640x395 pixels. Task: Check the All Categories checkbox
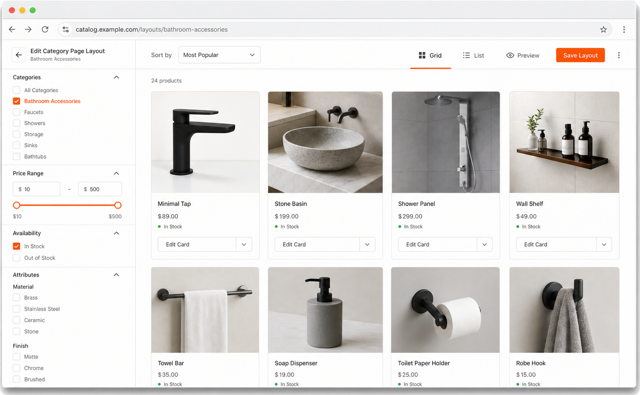pyautogui.click(x=16, y=90)
